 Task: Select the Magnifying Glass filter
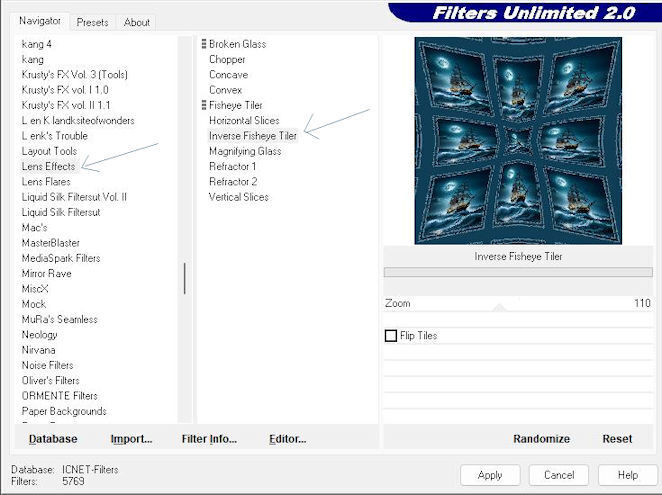point(245,151)
